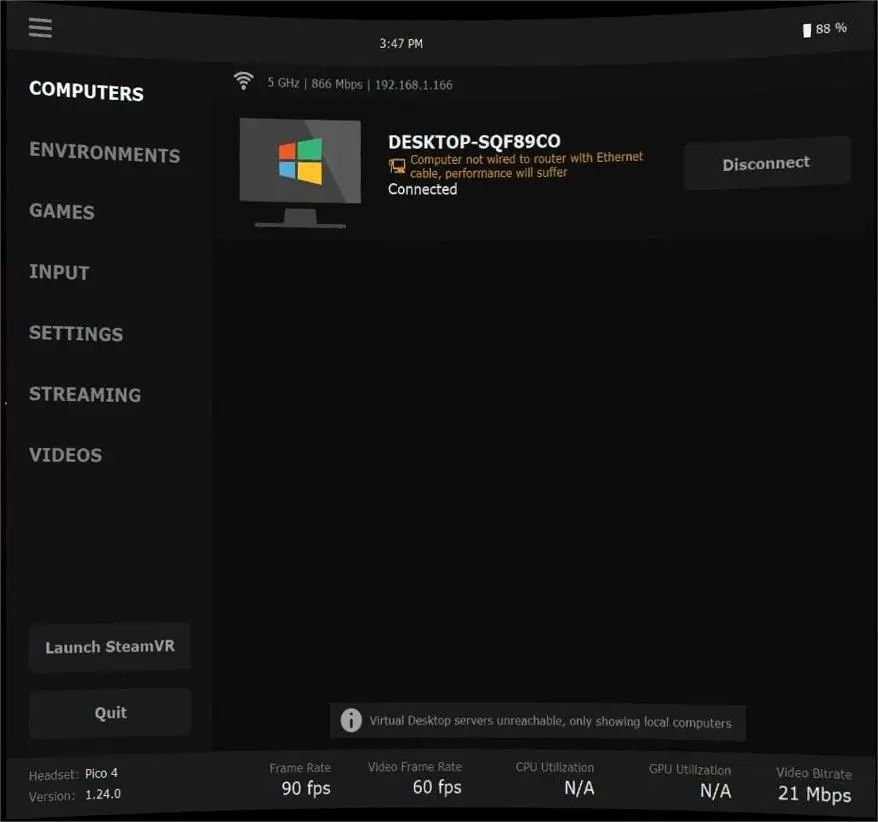Click the servers unreachable notice
The width and height of the screenshot is (878, 822).
click(538, 721)
